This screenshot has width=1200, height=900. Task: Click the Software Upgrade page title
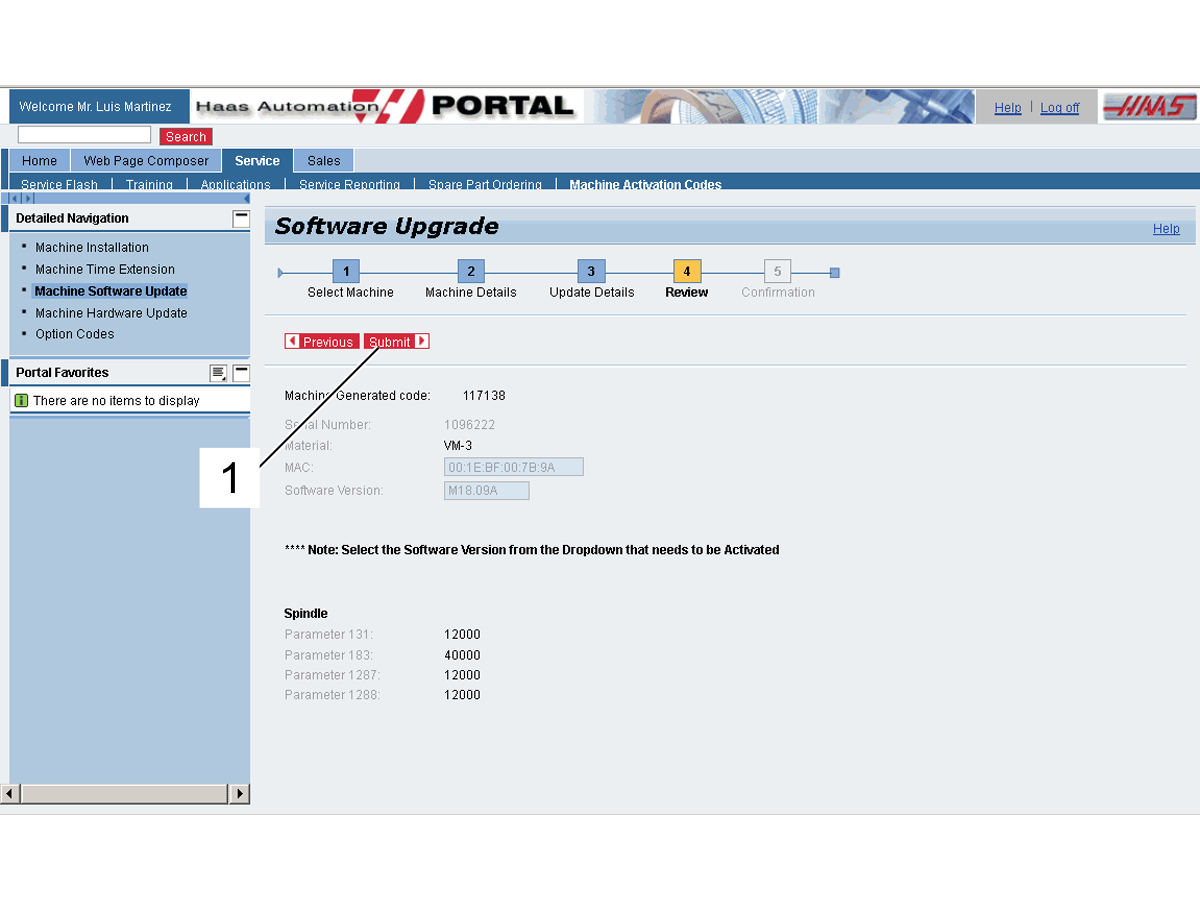pyautogui.click(x=387, y=226)
